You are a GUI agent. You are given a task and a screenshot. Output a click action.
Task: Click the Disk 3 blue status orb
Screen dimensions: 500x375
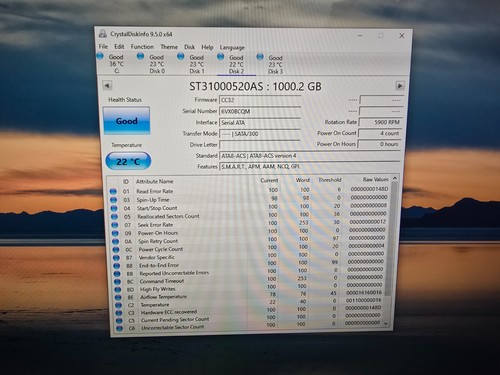(260, 57)
